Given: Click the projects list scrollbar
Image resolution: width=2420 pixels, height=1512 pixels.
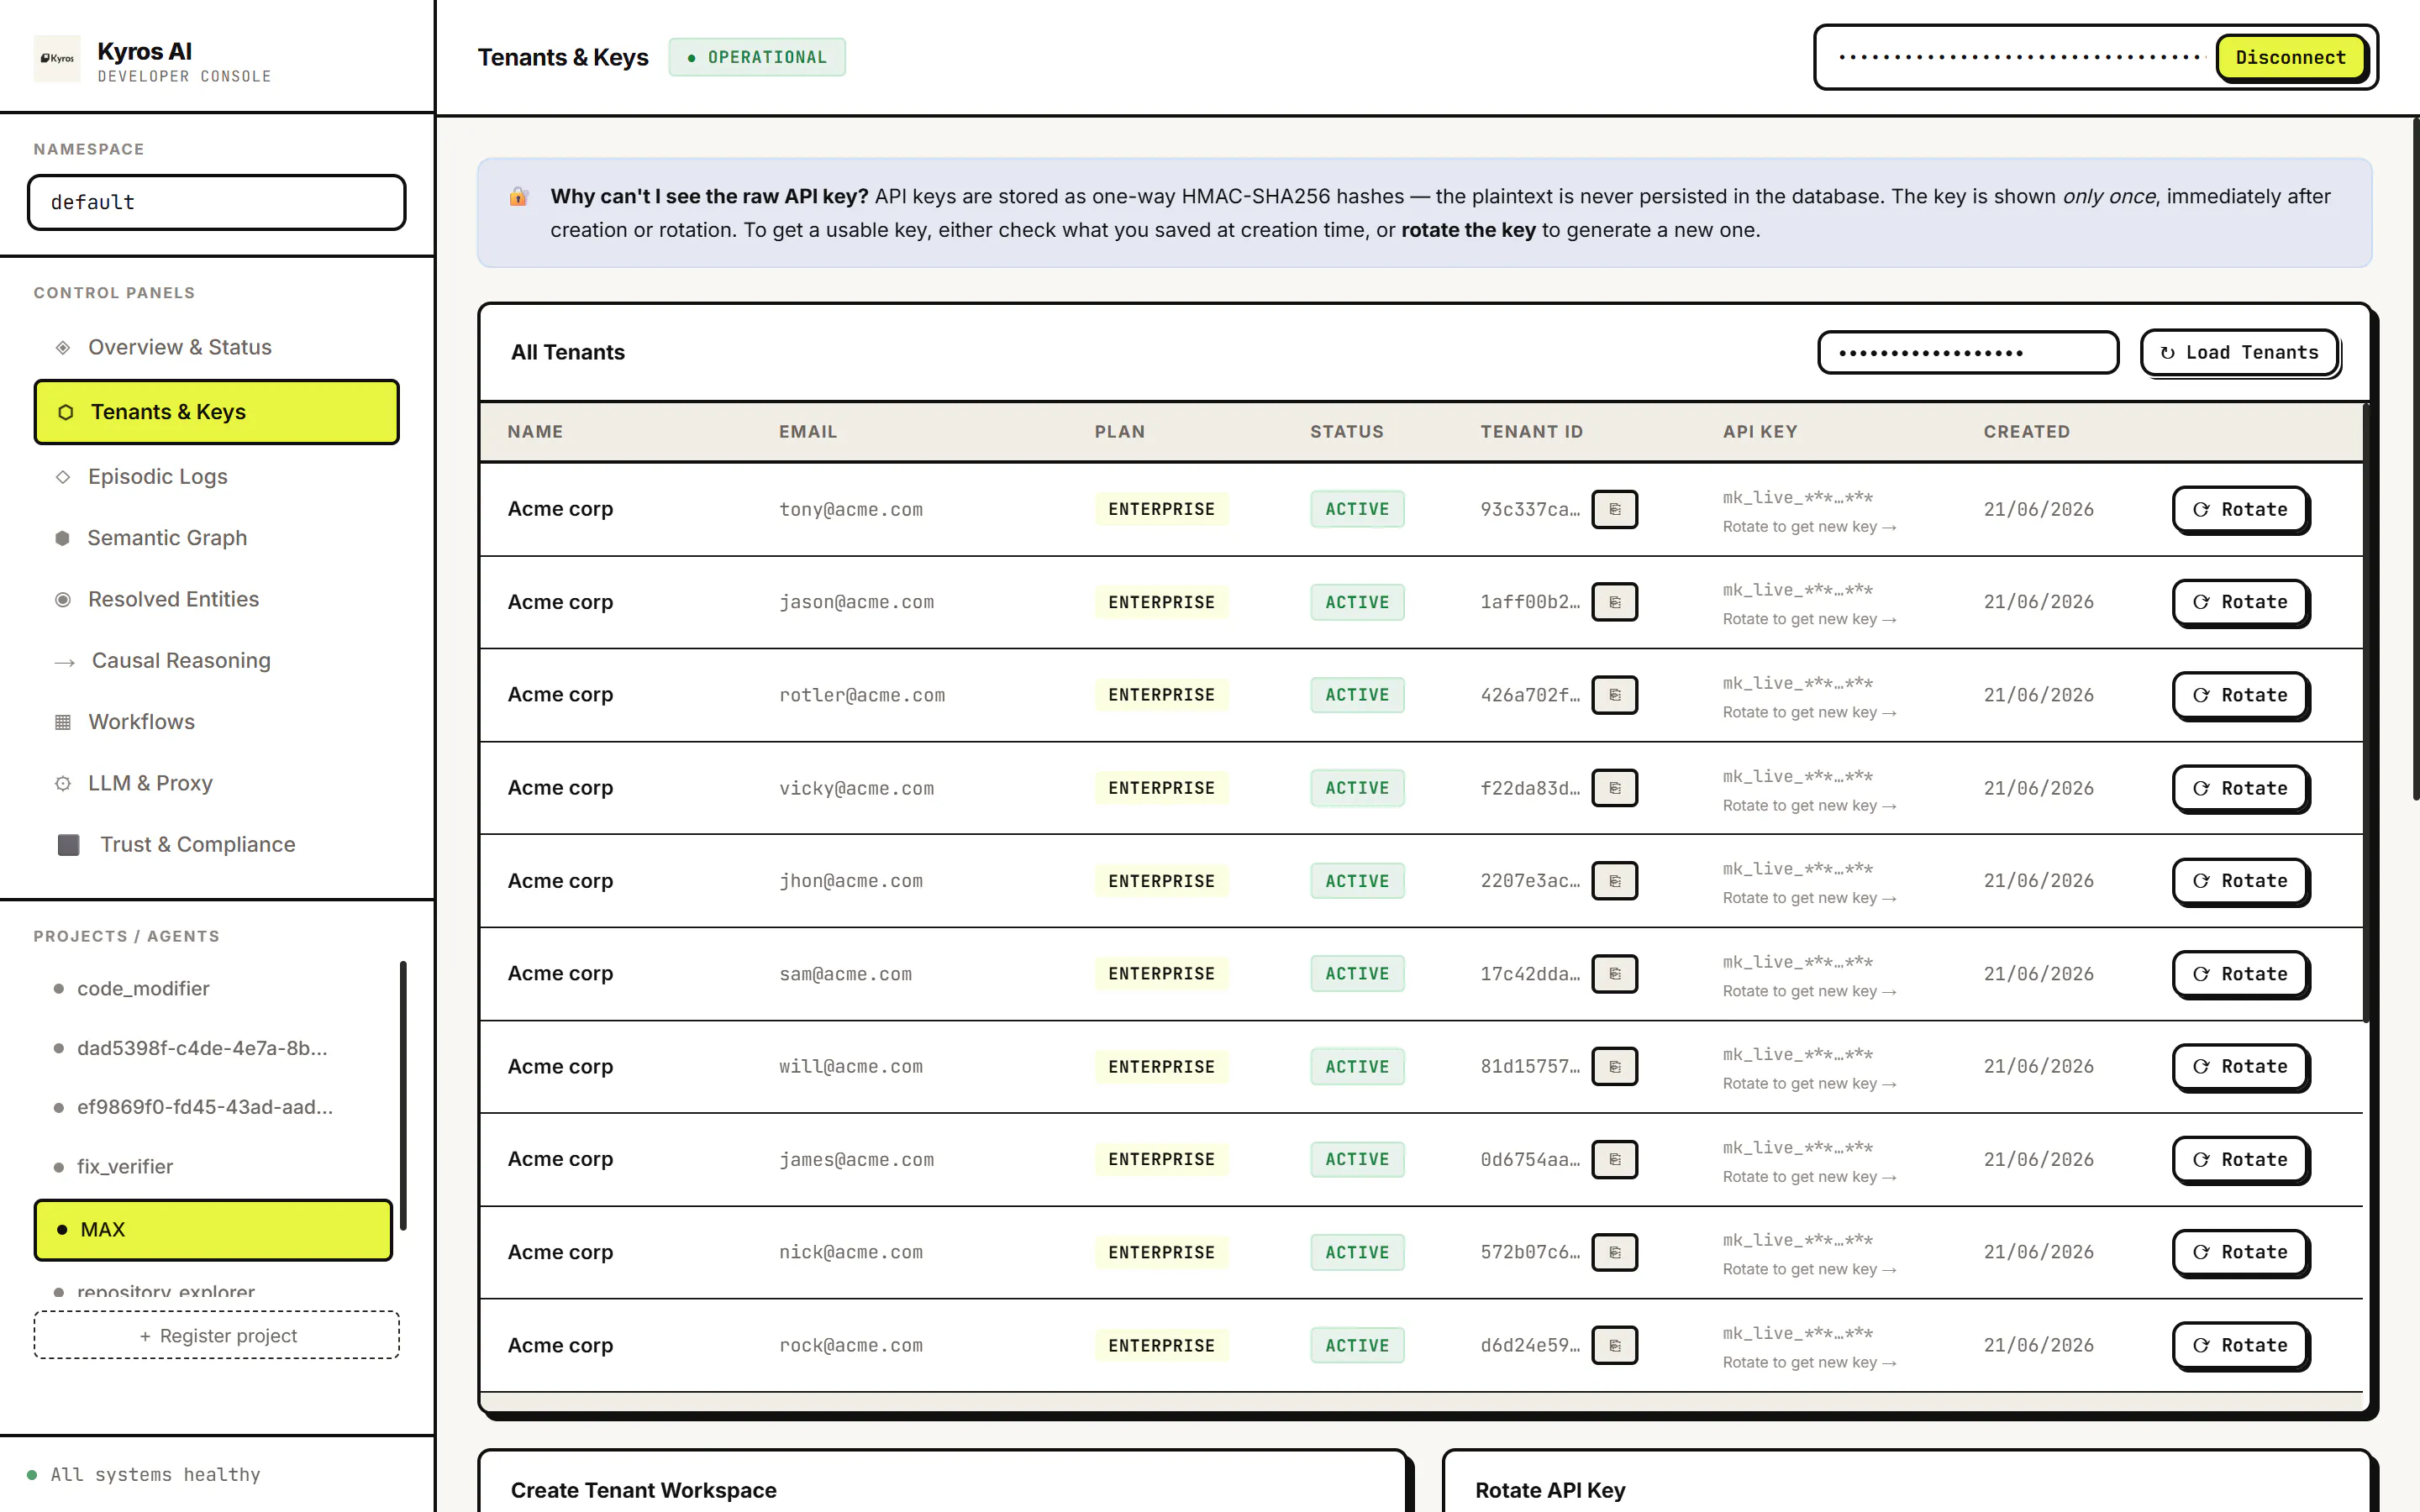Looking at the screenshot, I should [403, 1095].
